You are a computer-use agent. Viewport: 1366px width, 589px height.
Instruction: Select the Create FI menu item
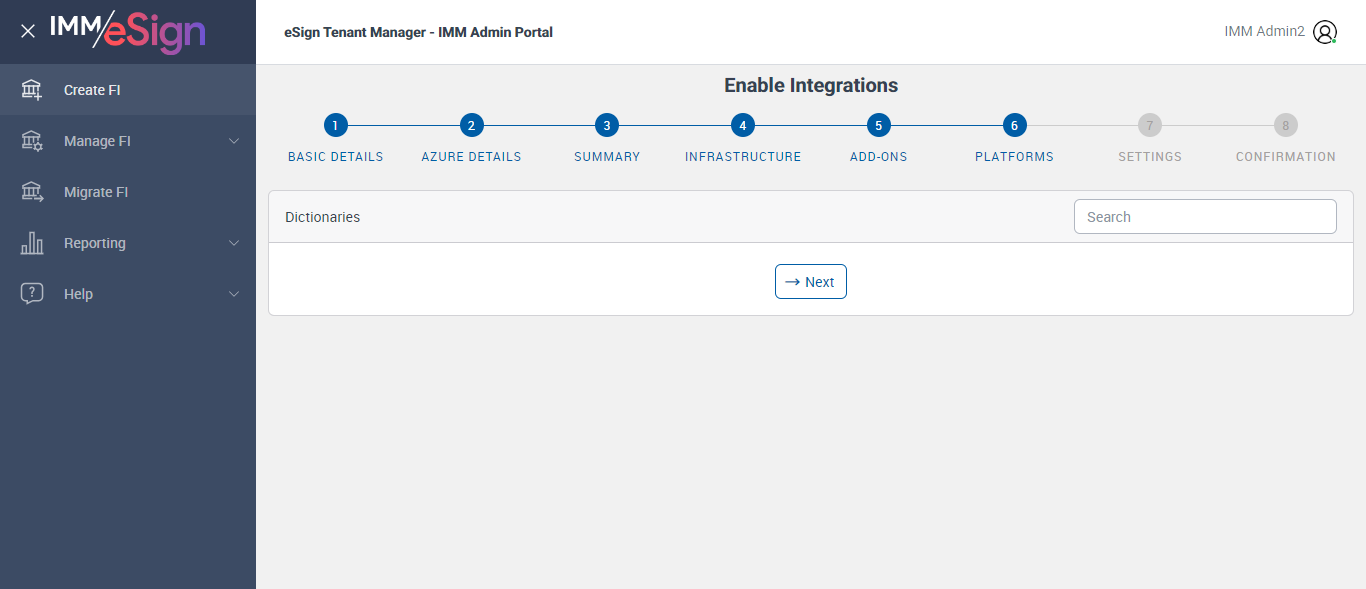(92, 90)
